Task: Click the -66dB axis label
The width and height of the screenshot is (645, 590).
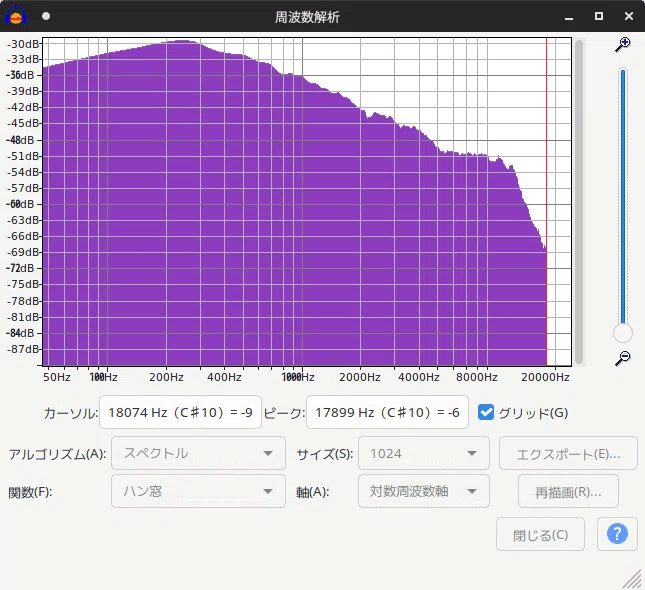Action: pos(23,236)
